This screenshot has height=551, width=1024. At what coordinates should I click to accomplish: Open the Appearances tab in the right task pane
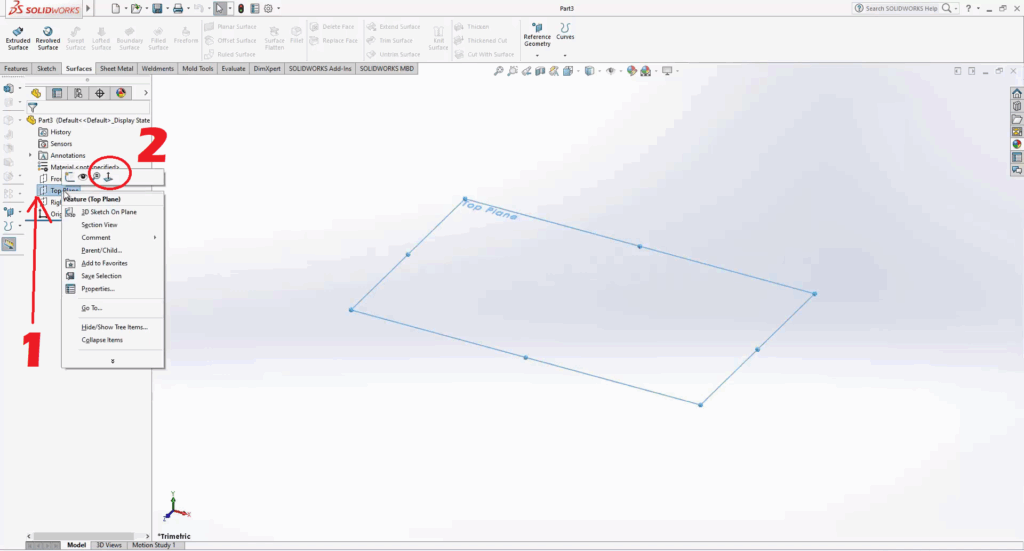1017,144
